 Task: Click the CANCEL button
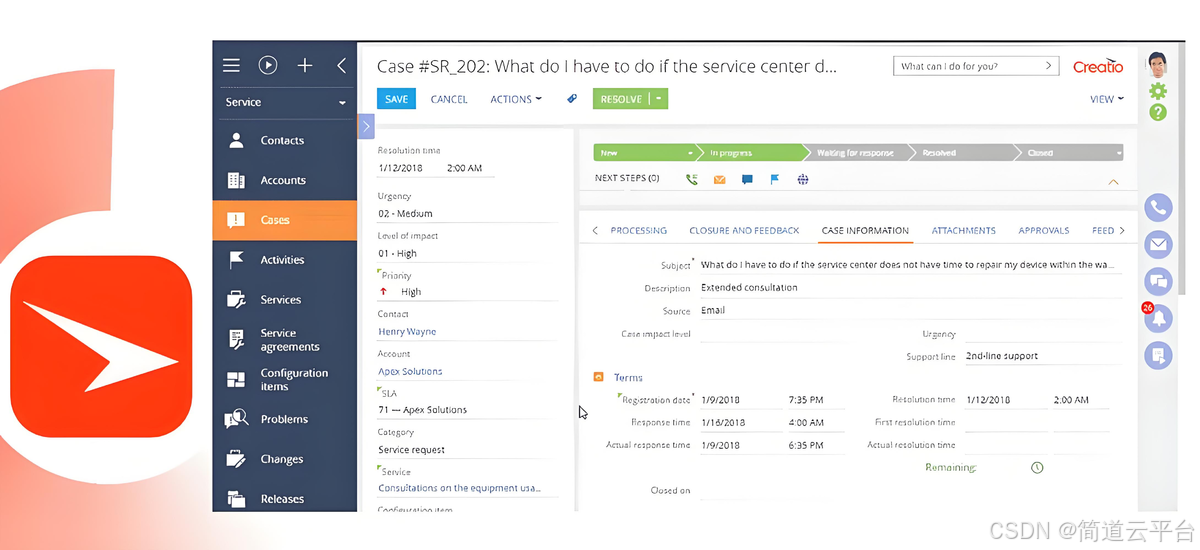click(449, 99)
